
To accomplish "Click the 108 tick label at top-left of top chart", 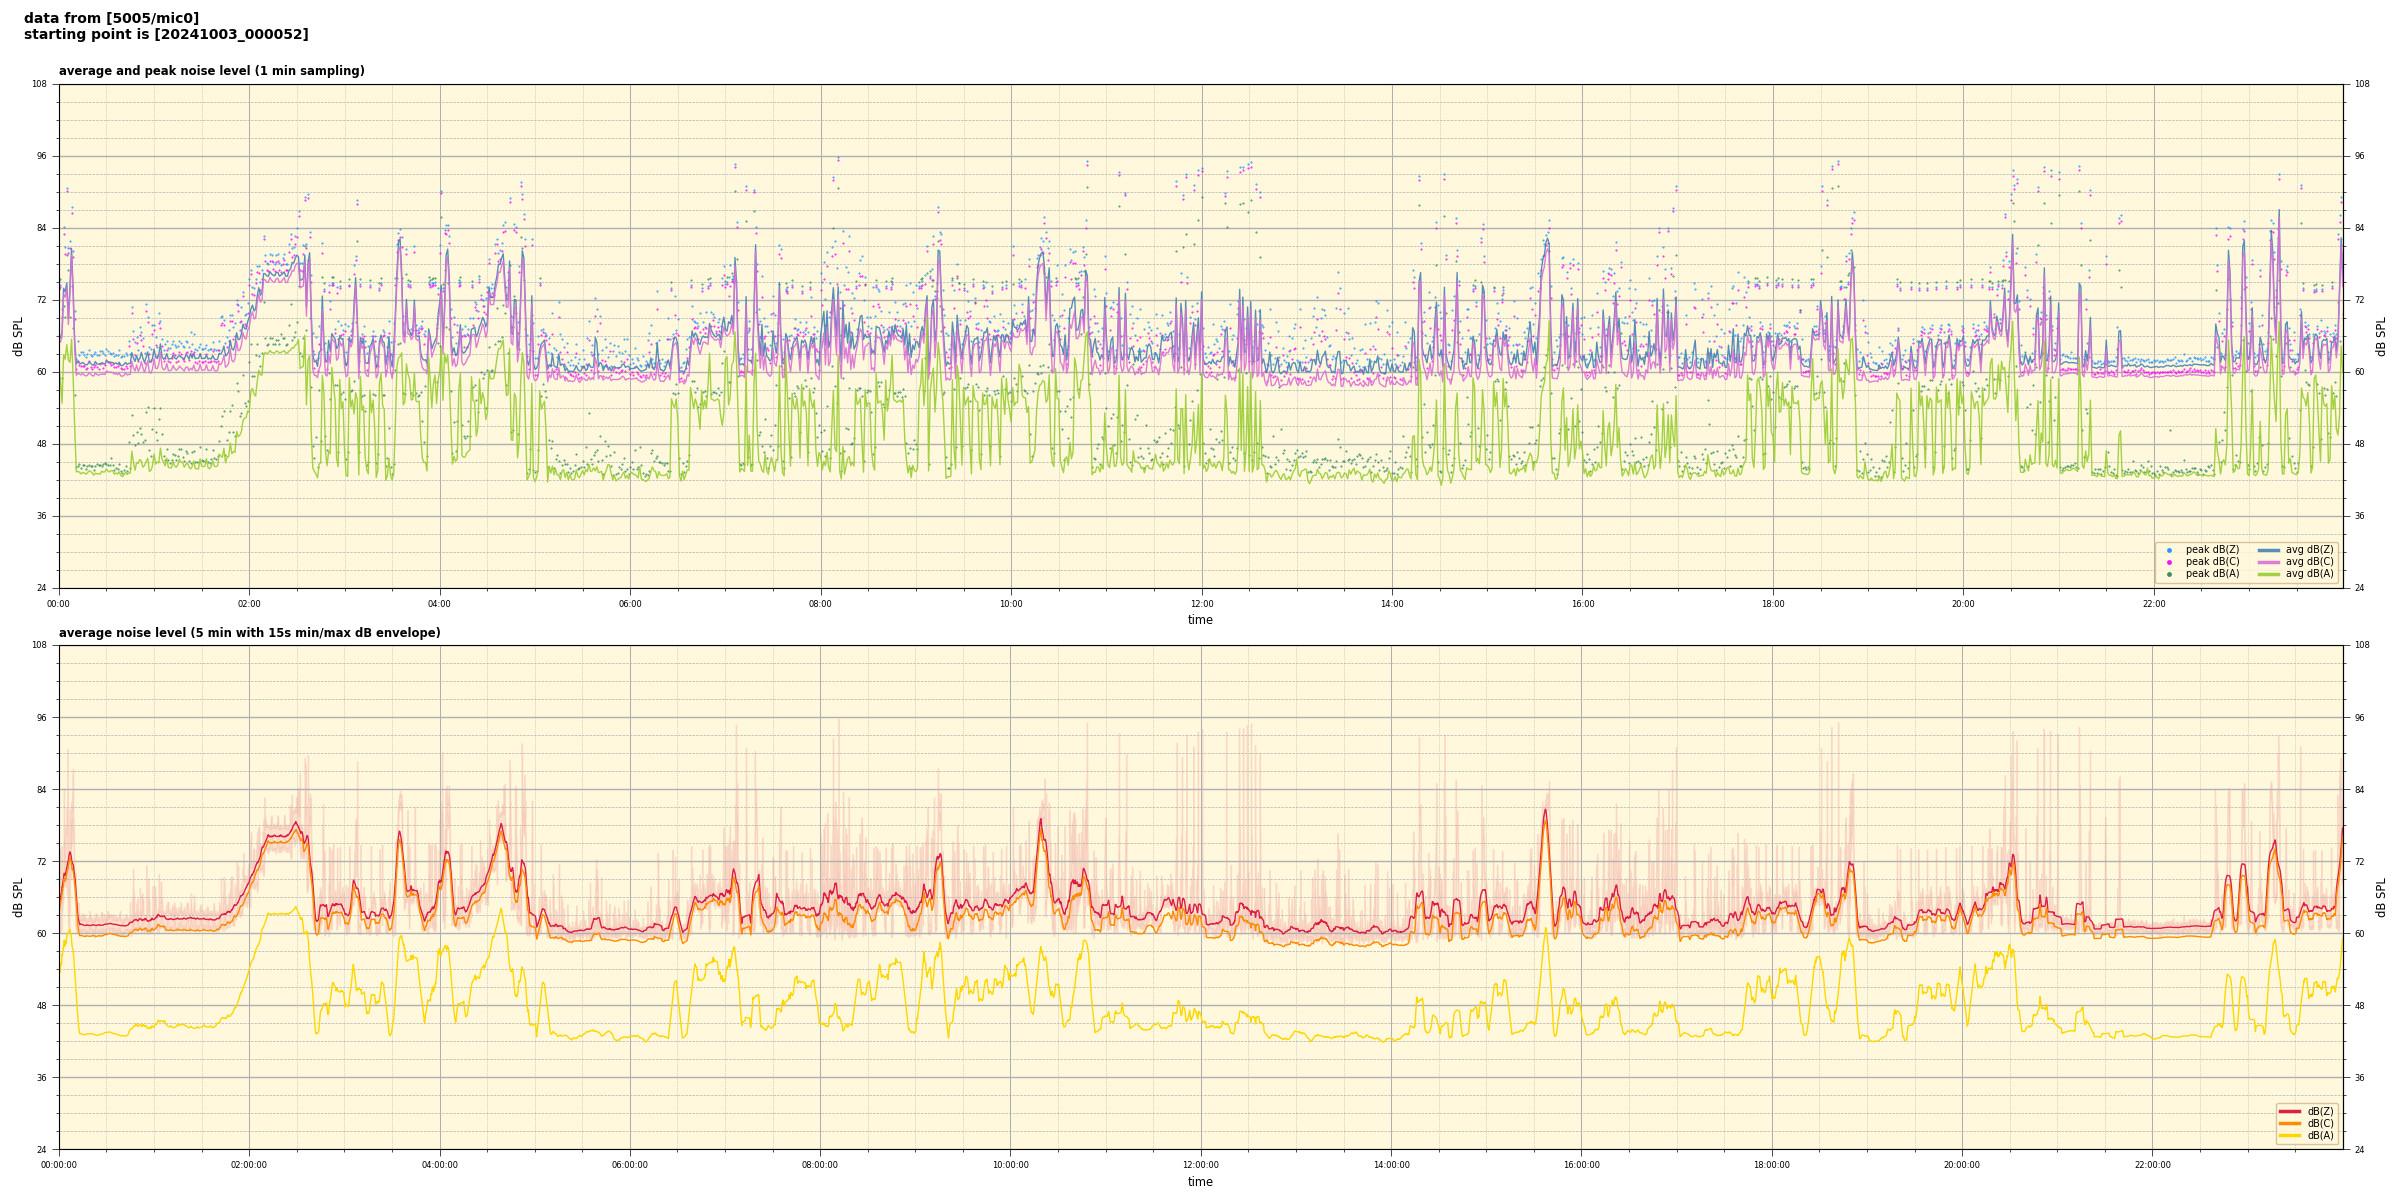I will (x=39, y=84).
